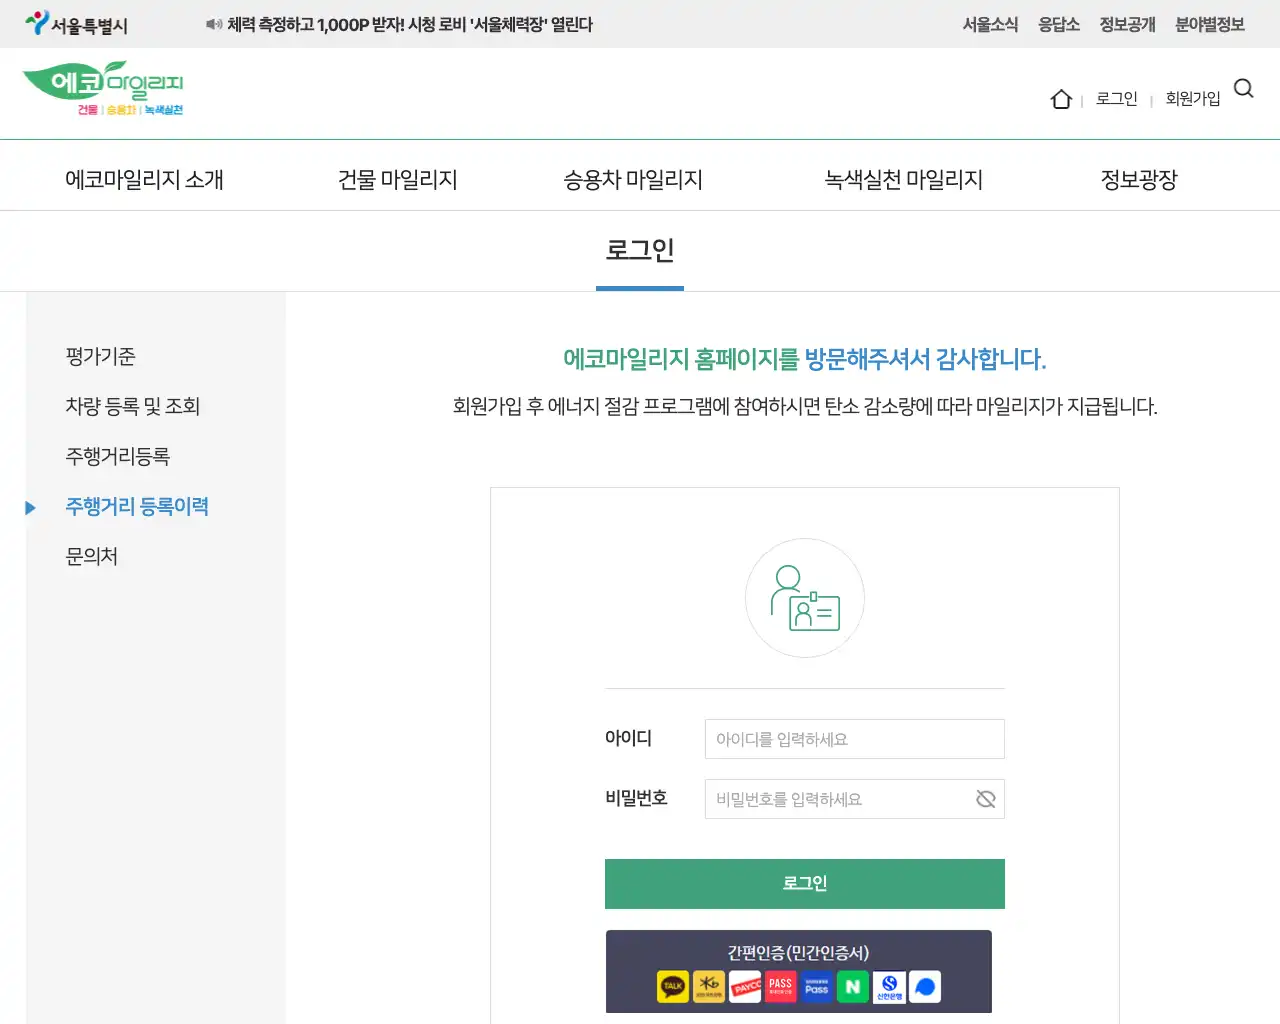The width and height of the screenshot is (1280, 1024).
Task: Choose Toss authentication icon
Action: point(925,987)
